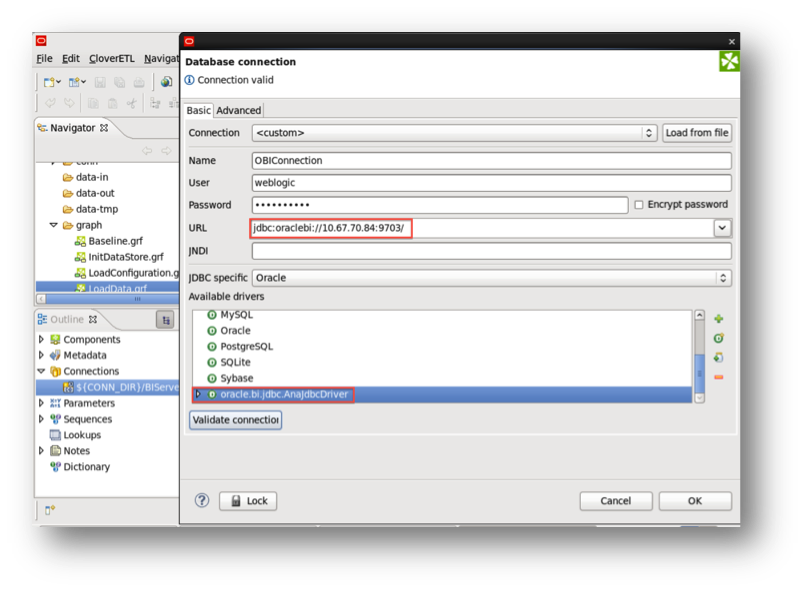This screenshot has height=592, width=805.
Task: Open the File menu
Action: point(44,59)
